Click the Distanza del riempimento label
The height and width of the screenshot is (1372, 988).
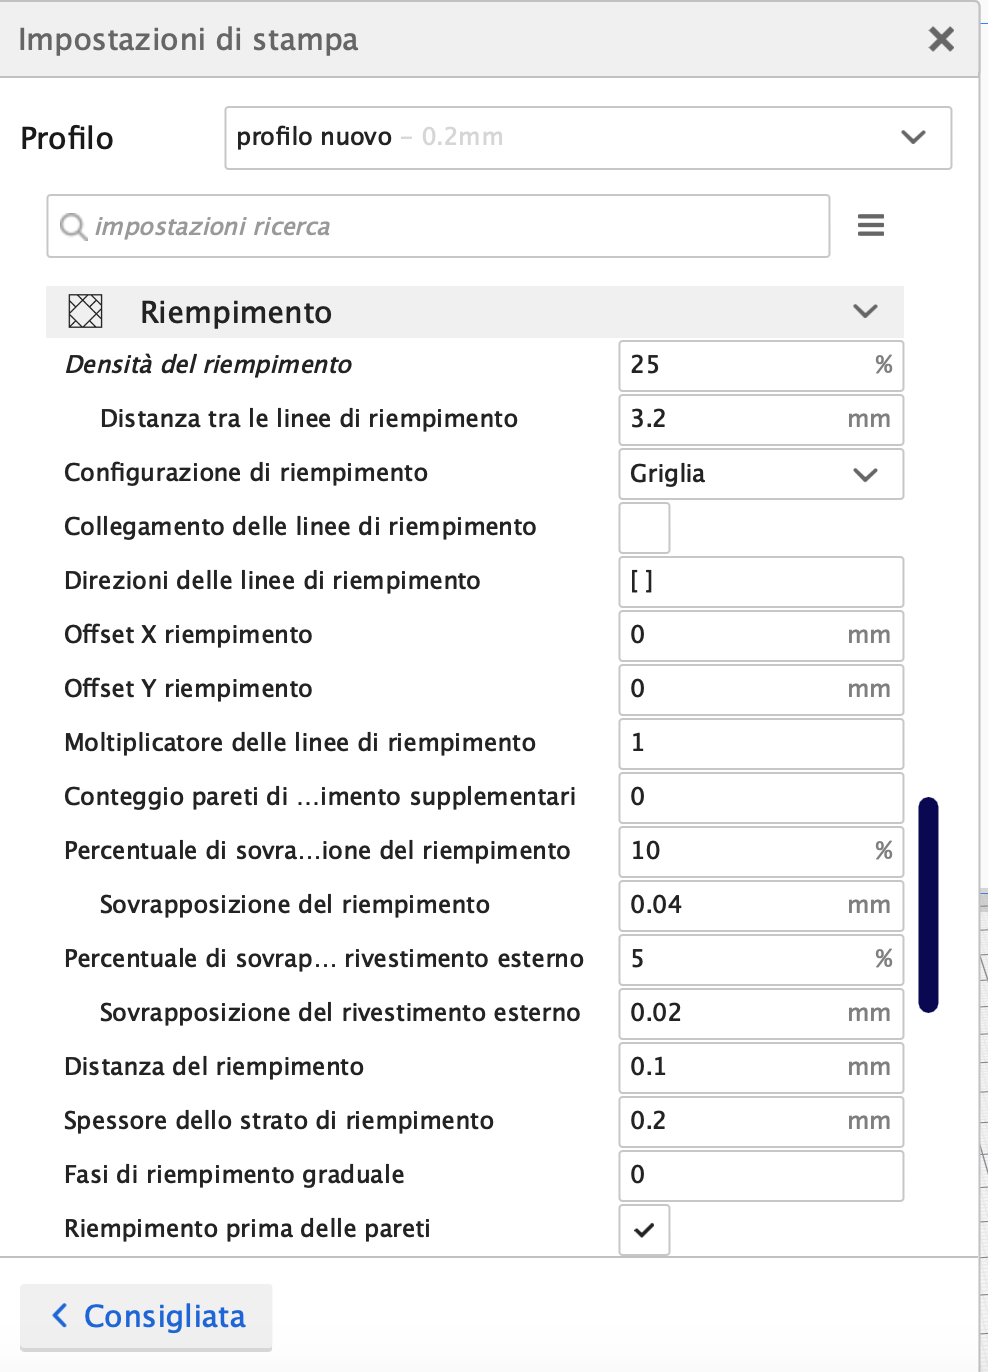click(x=214, y=1067)
